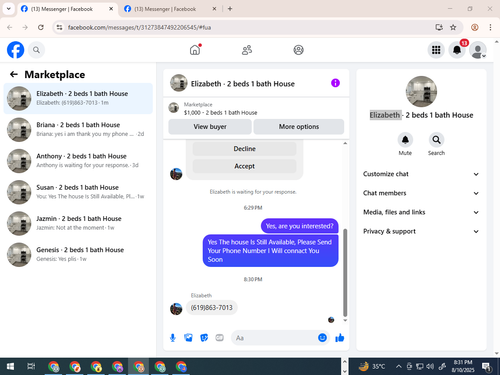Expand Chat members section

pyautogui.click(x=421, y=193)
